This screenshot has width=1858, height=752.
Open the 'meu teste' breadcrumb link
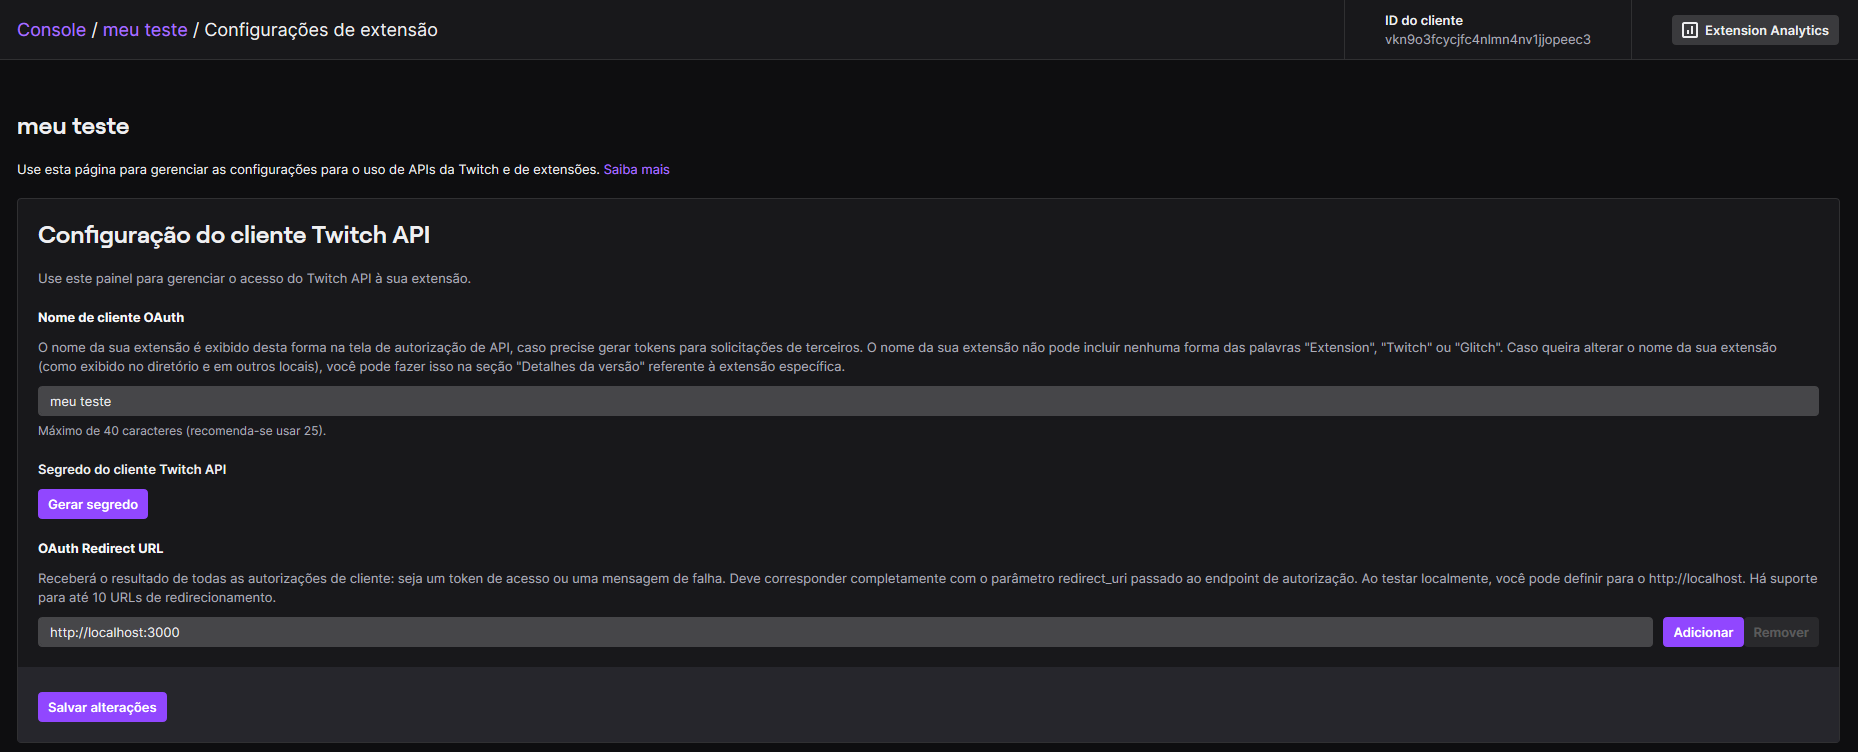click(145, 30)
